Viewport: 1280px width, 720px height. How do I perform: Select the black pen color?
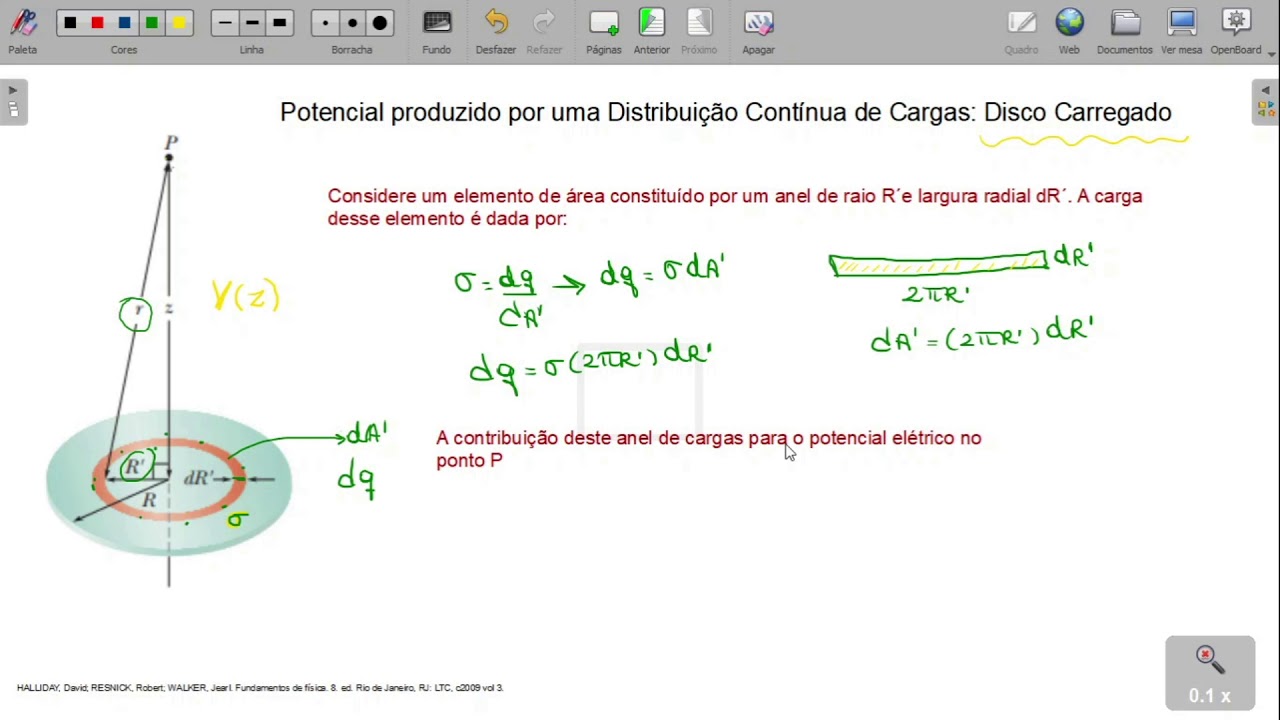point(70,23)
